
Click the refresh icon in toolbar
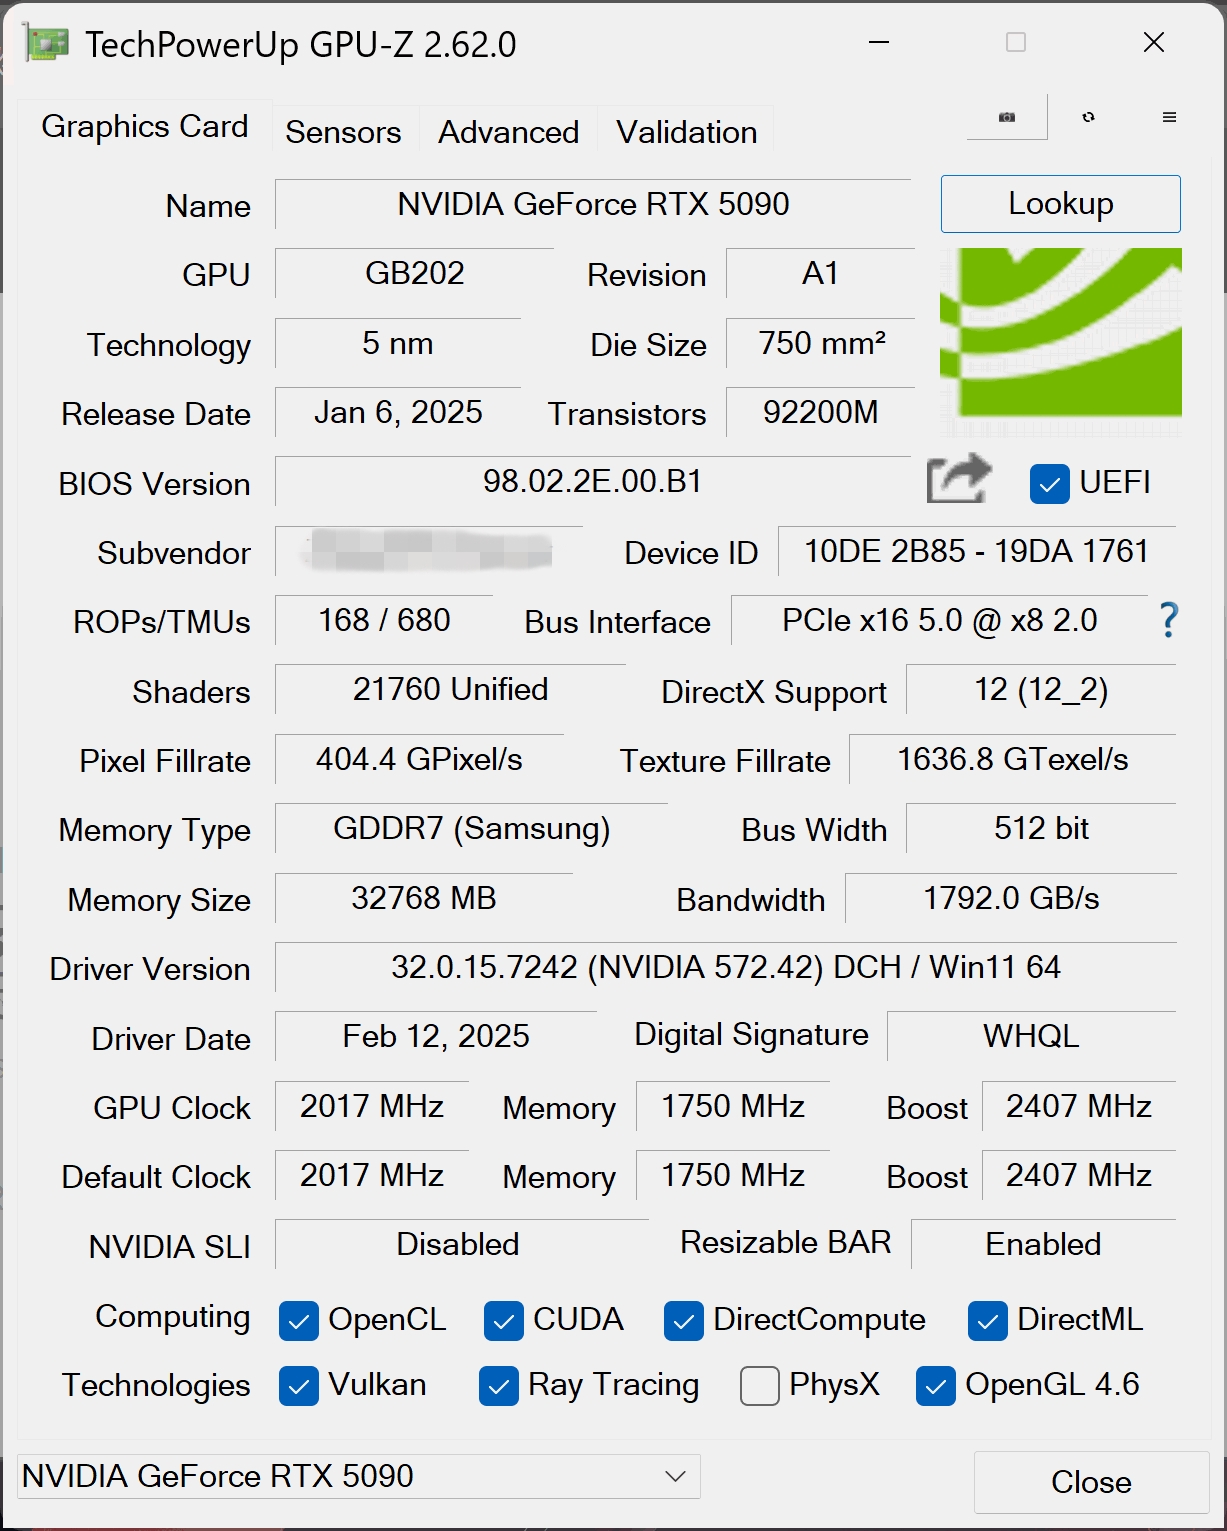pyautogui.click(x=1088, y=117)
